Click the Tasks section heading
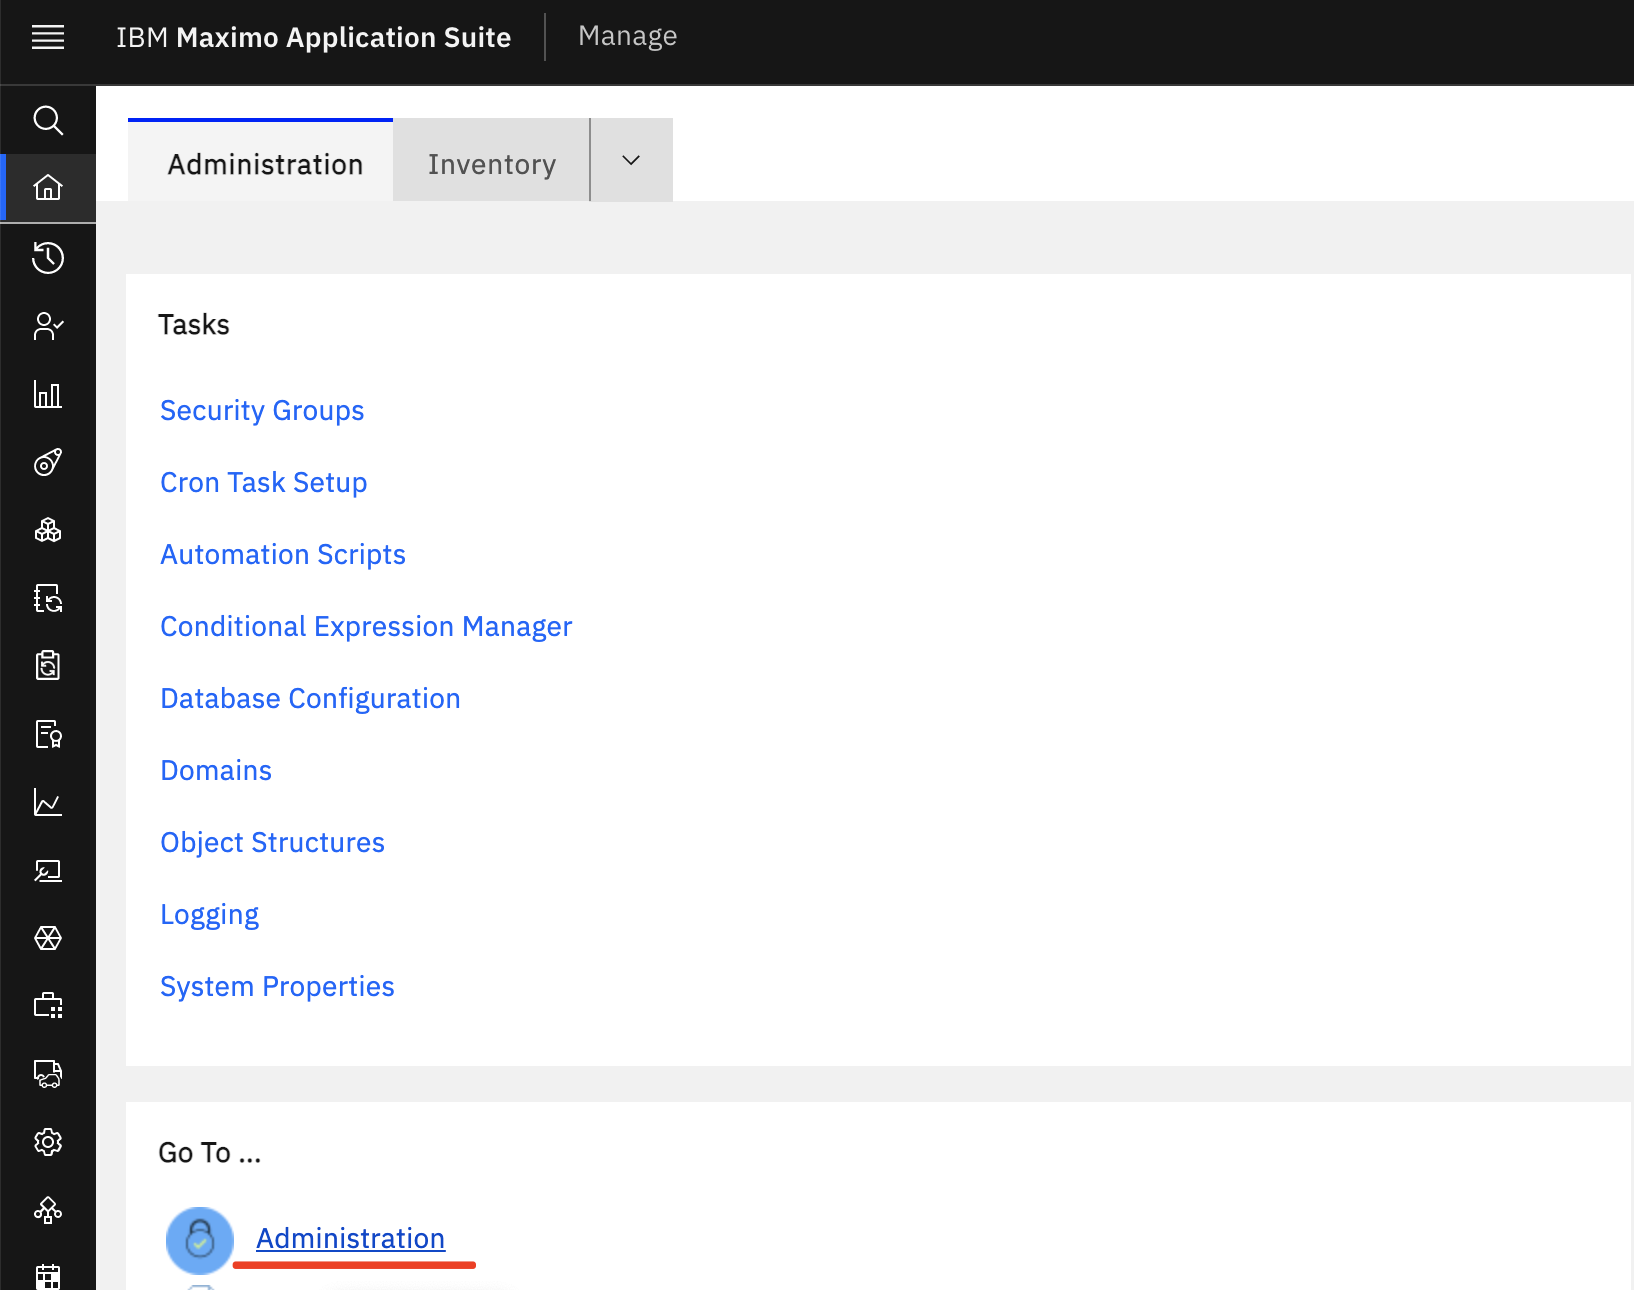Screen dimensions: 1634x1290 194,325
